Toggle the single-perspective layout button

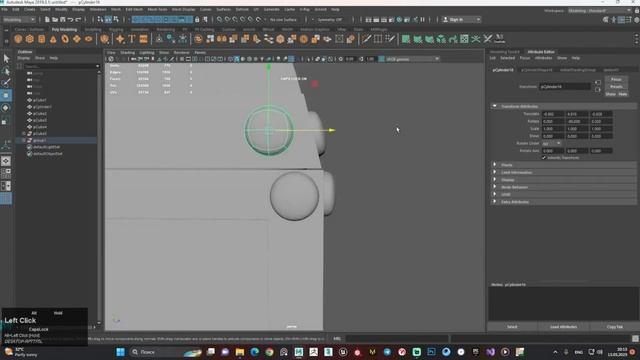[6, 161]
